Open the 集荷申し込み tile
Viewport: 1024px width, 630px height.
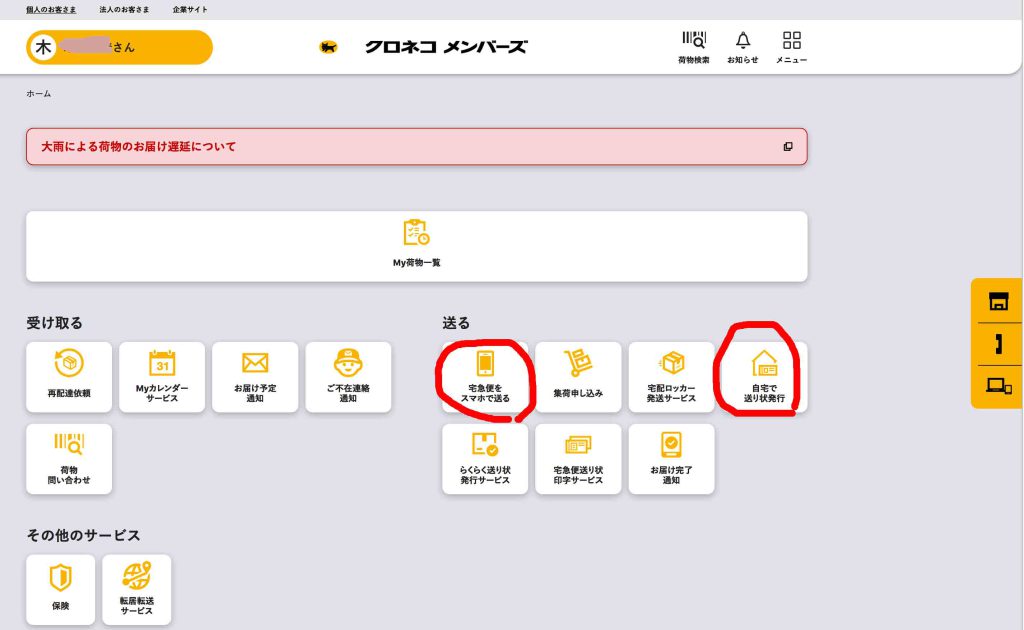pyautogui.click(x=578, y=377)
